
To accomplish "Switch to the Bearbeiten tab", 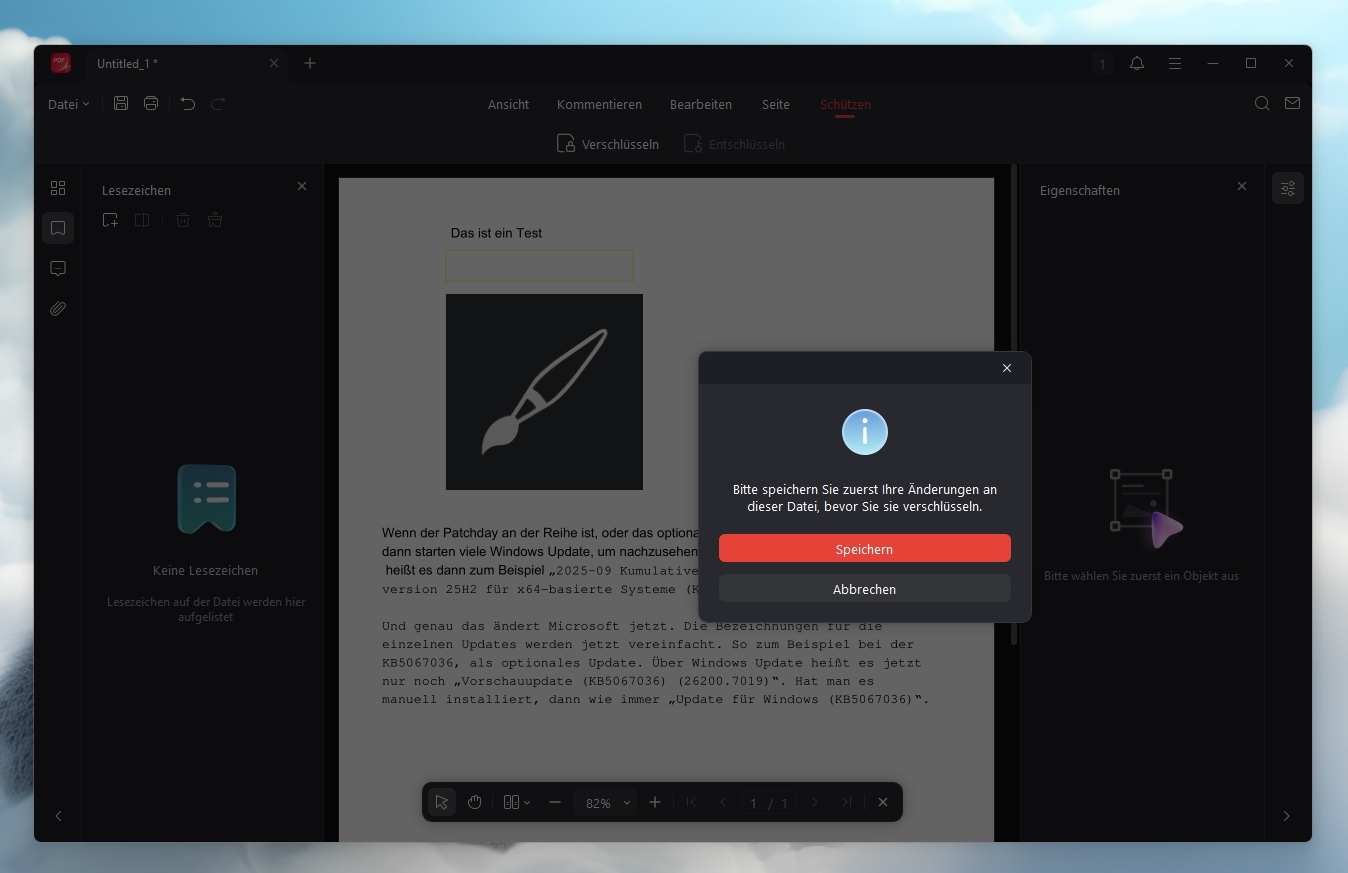I will pos(700,104).
